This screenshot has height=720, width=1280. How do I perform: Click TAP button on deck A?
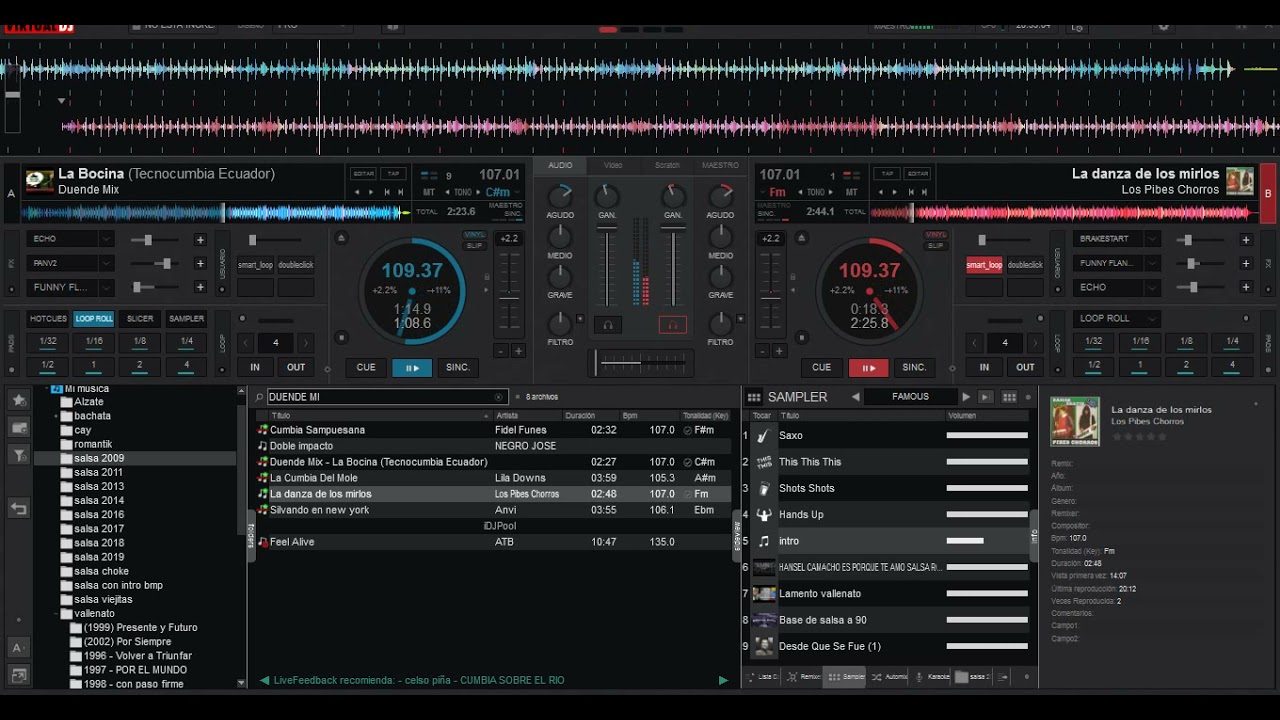click(393, 174)
